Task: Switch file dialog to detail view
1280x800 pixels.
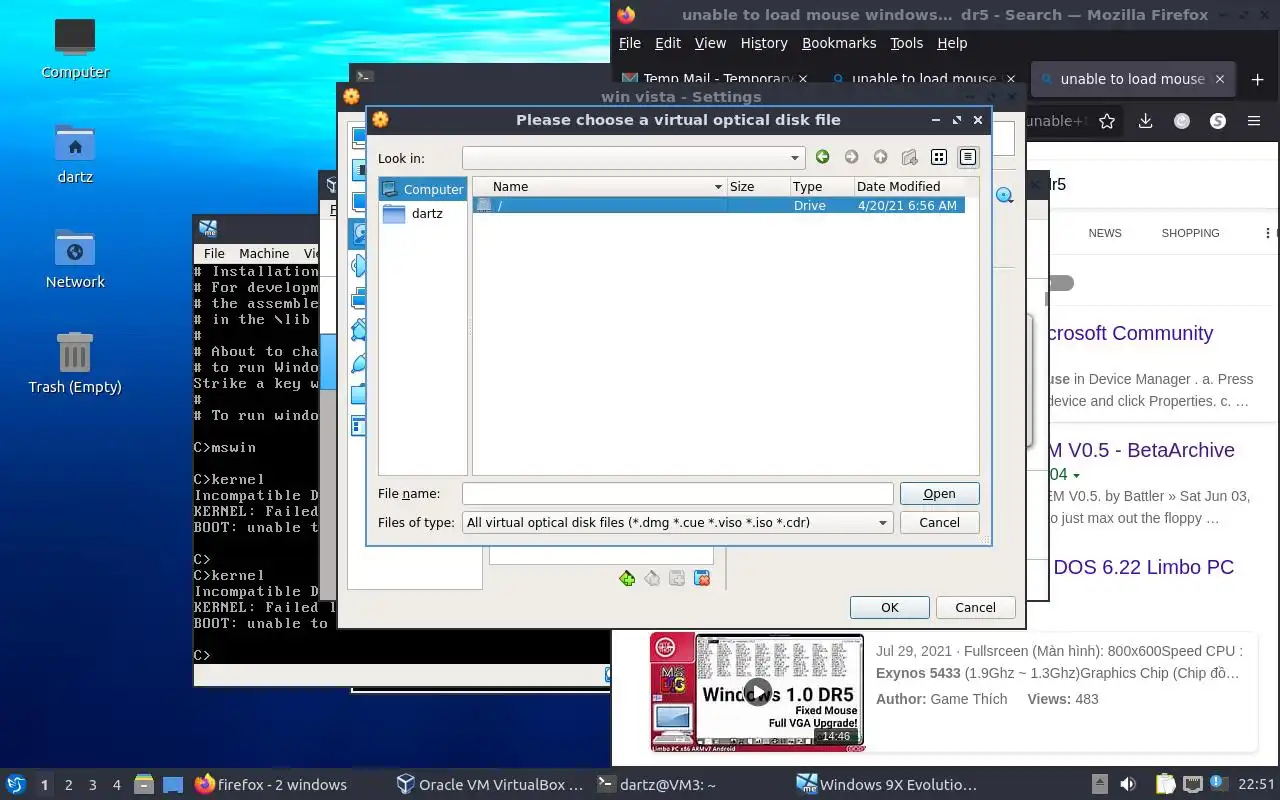Action: pos(967,157)
